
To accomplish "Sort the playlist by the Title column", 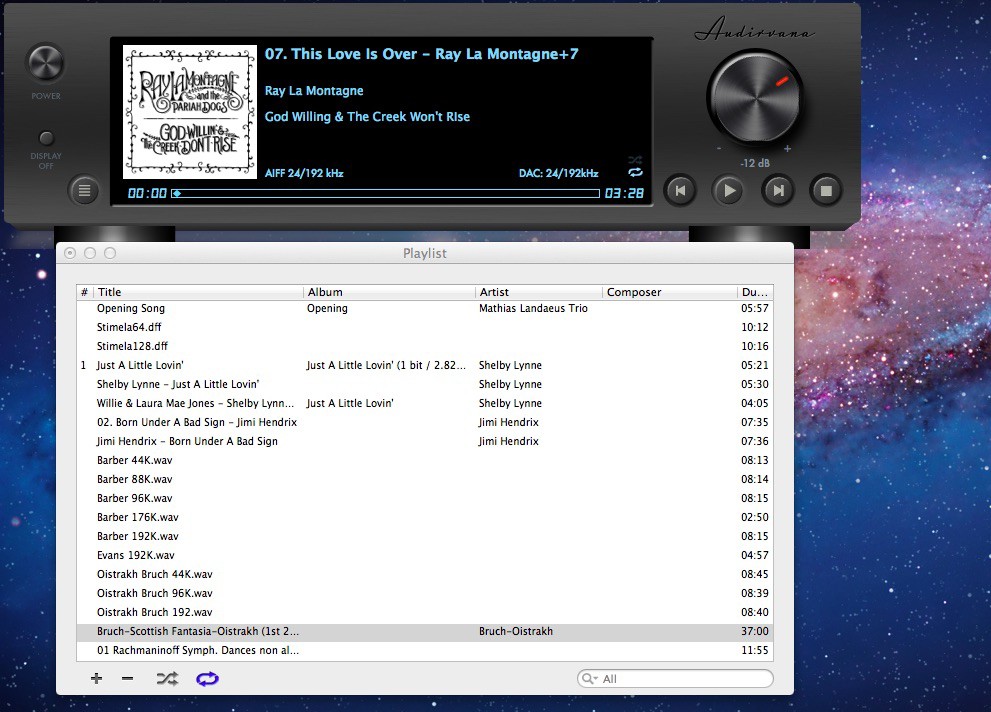I will pyautogui.click(x=198, y=292).
